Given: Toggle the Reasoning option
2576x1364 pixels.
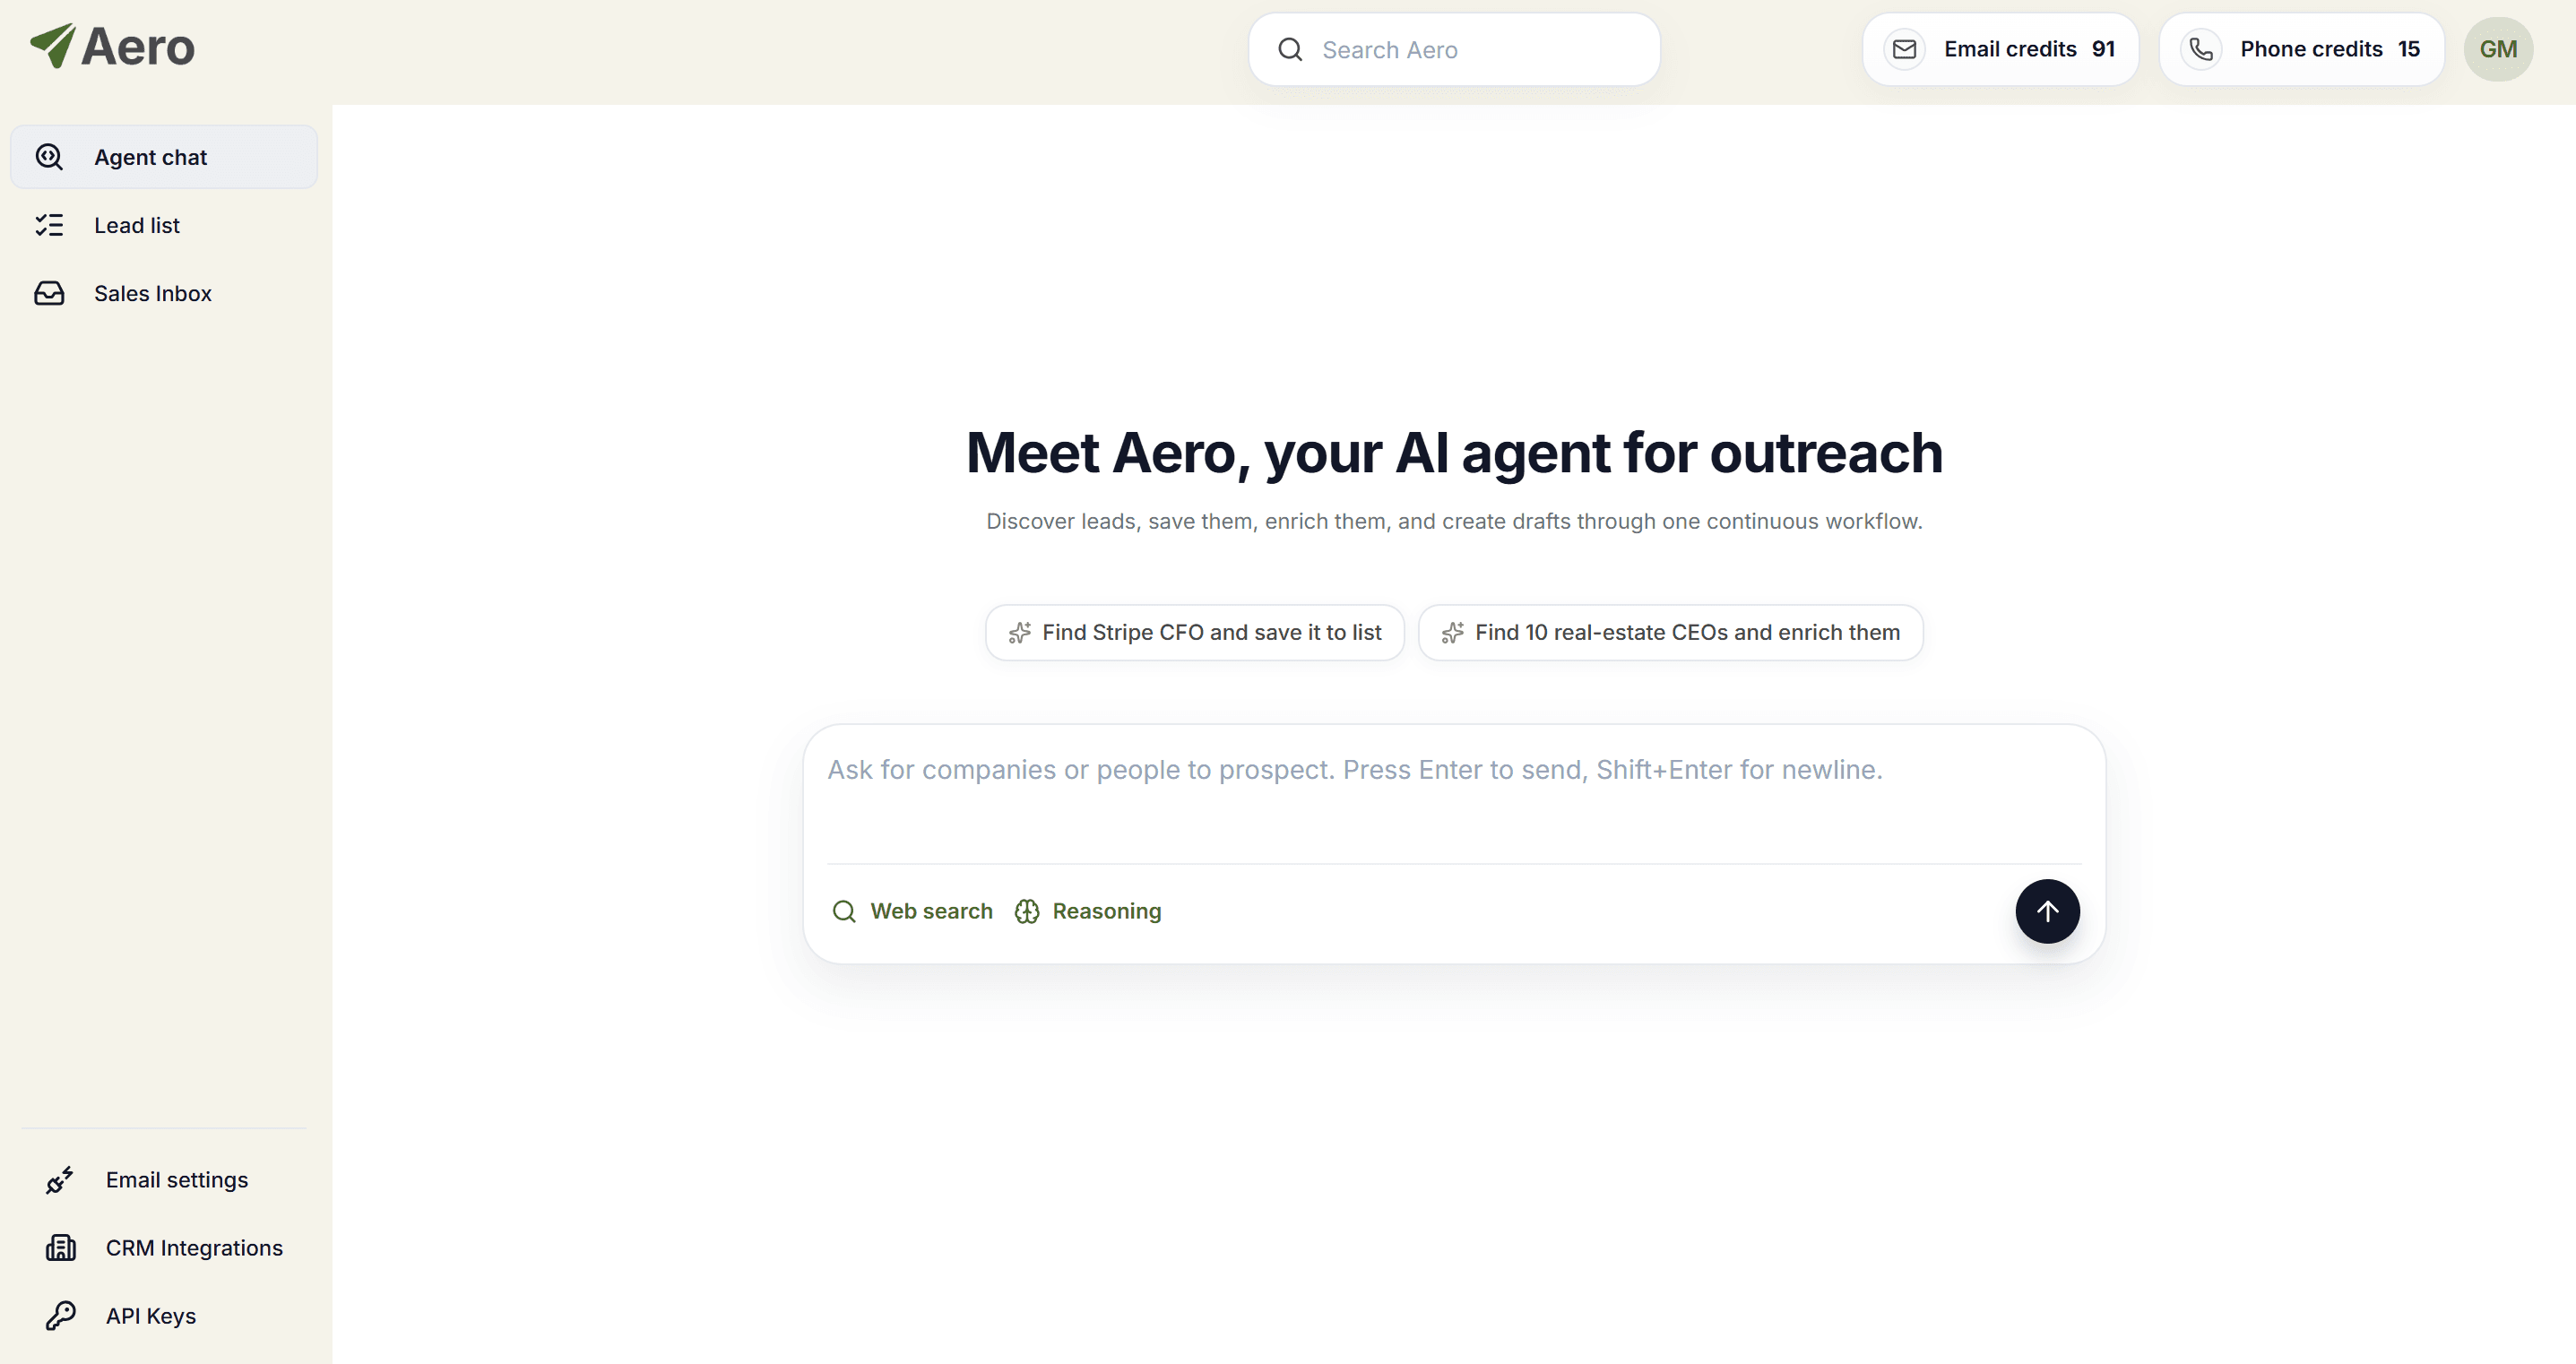Looking at the screenshot, I should coord(1088,911).
